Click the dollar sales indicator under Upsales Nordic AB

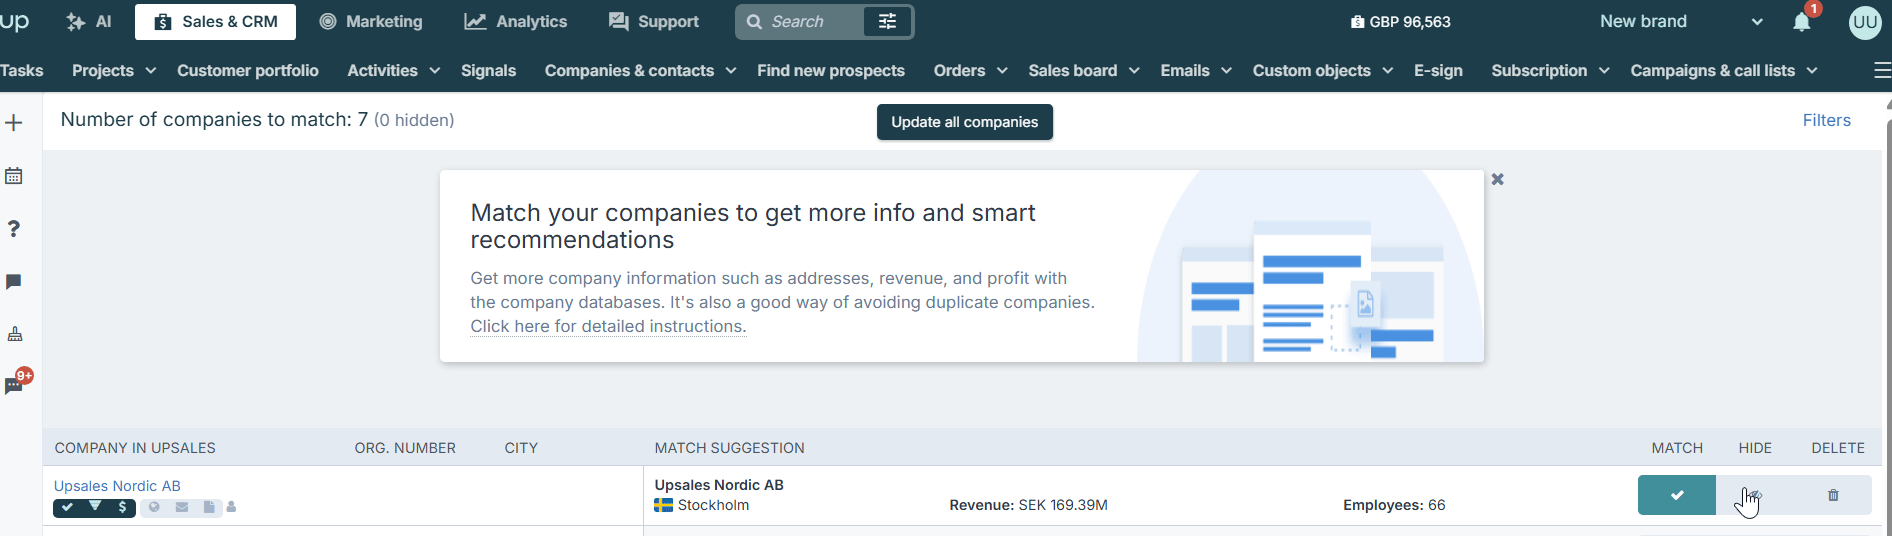coord(122,507)
